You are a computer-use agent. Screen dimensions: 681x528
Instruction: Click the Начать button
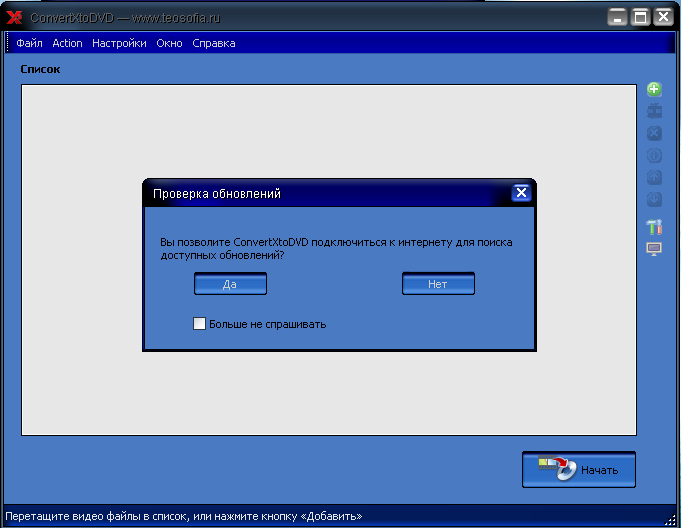click(x=578, y=469)
